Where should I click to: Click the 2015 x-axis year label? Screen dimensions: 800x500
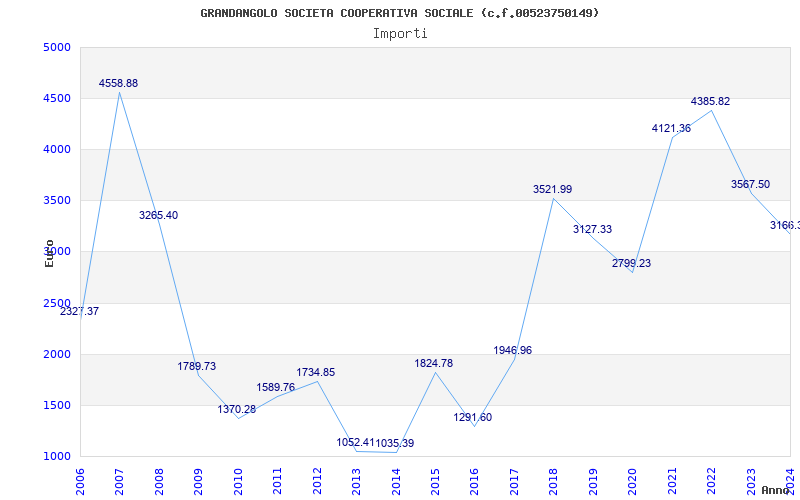tap(435, 481)
